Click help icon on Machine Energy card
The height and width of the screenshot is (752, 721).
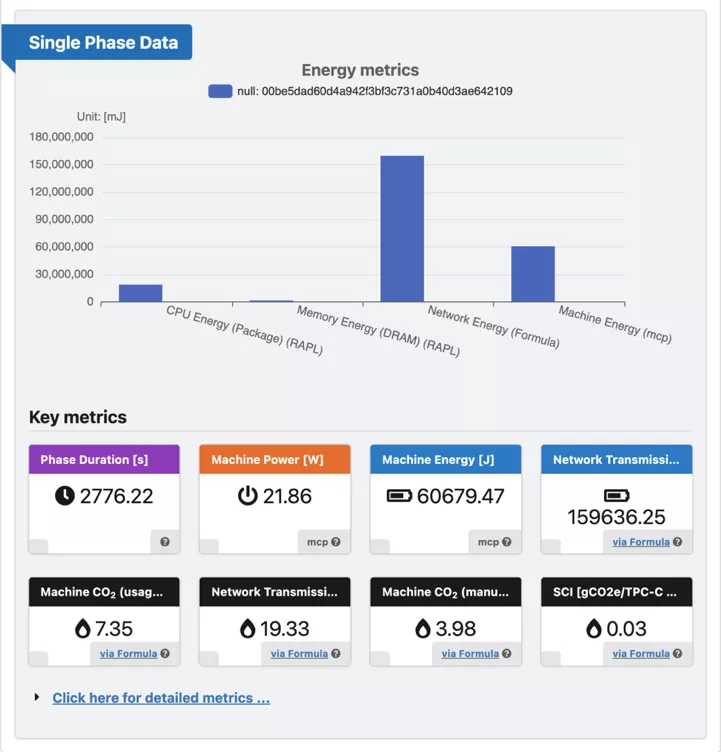point(507,542)
